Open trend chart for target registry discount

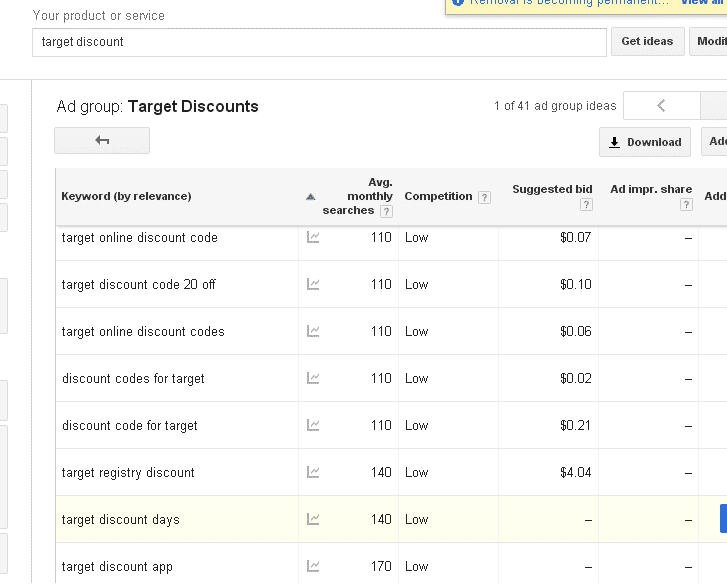pos(313,472)
